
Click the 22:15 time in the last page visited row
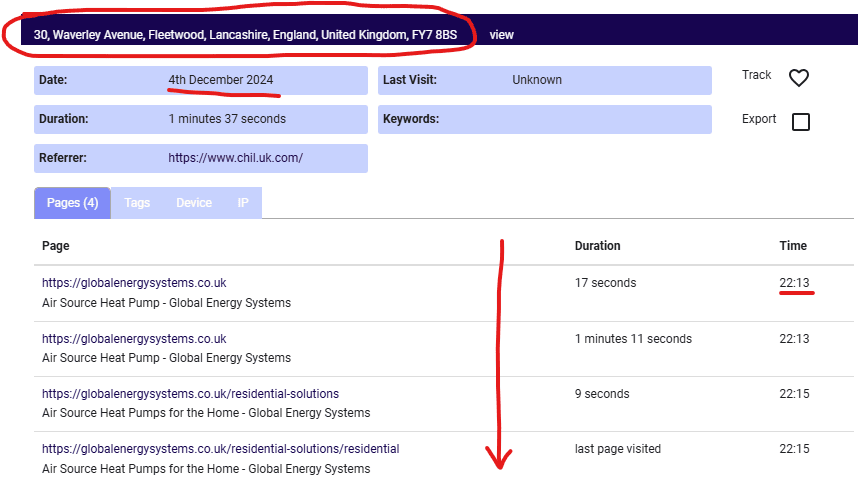coord(794,449)
